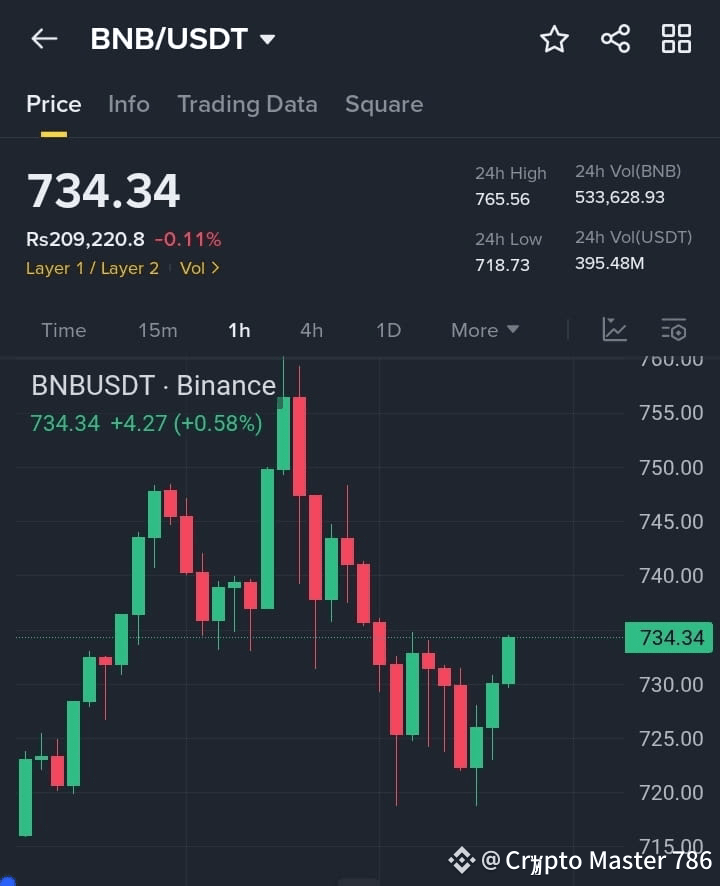720x886 pixels.
Task: Expand the More timeframes dropdown
Action: coord(484,330)
